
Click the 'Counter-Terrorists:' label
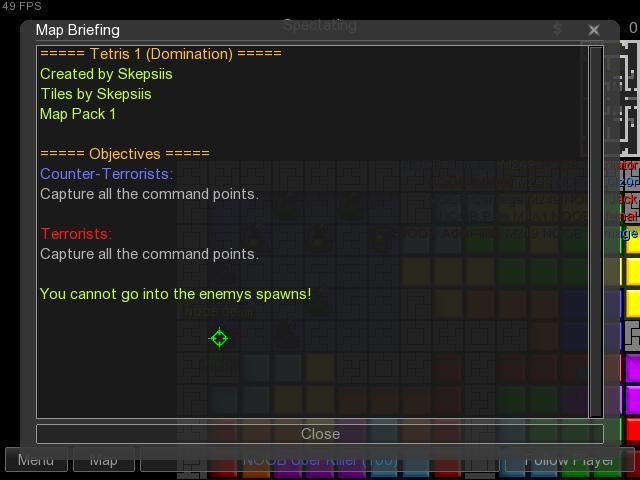tap(107, 174)
